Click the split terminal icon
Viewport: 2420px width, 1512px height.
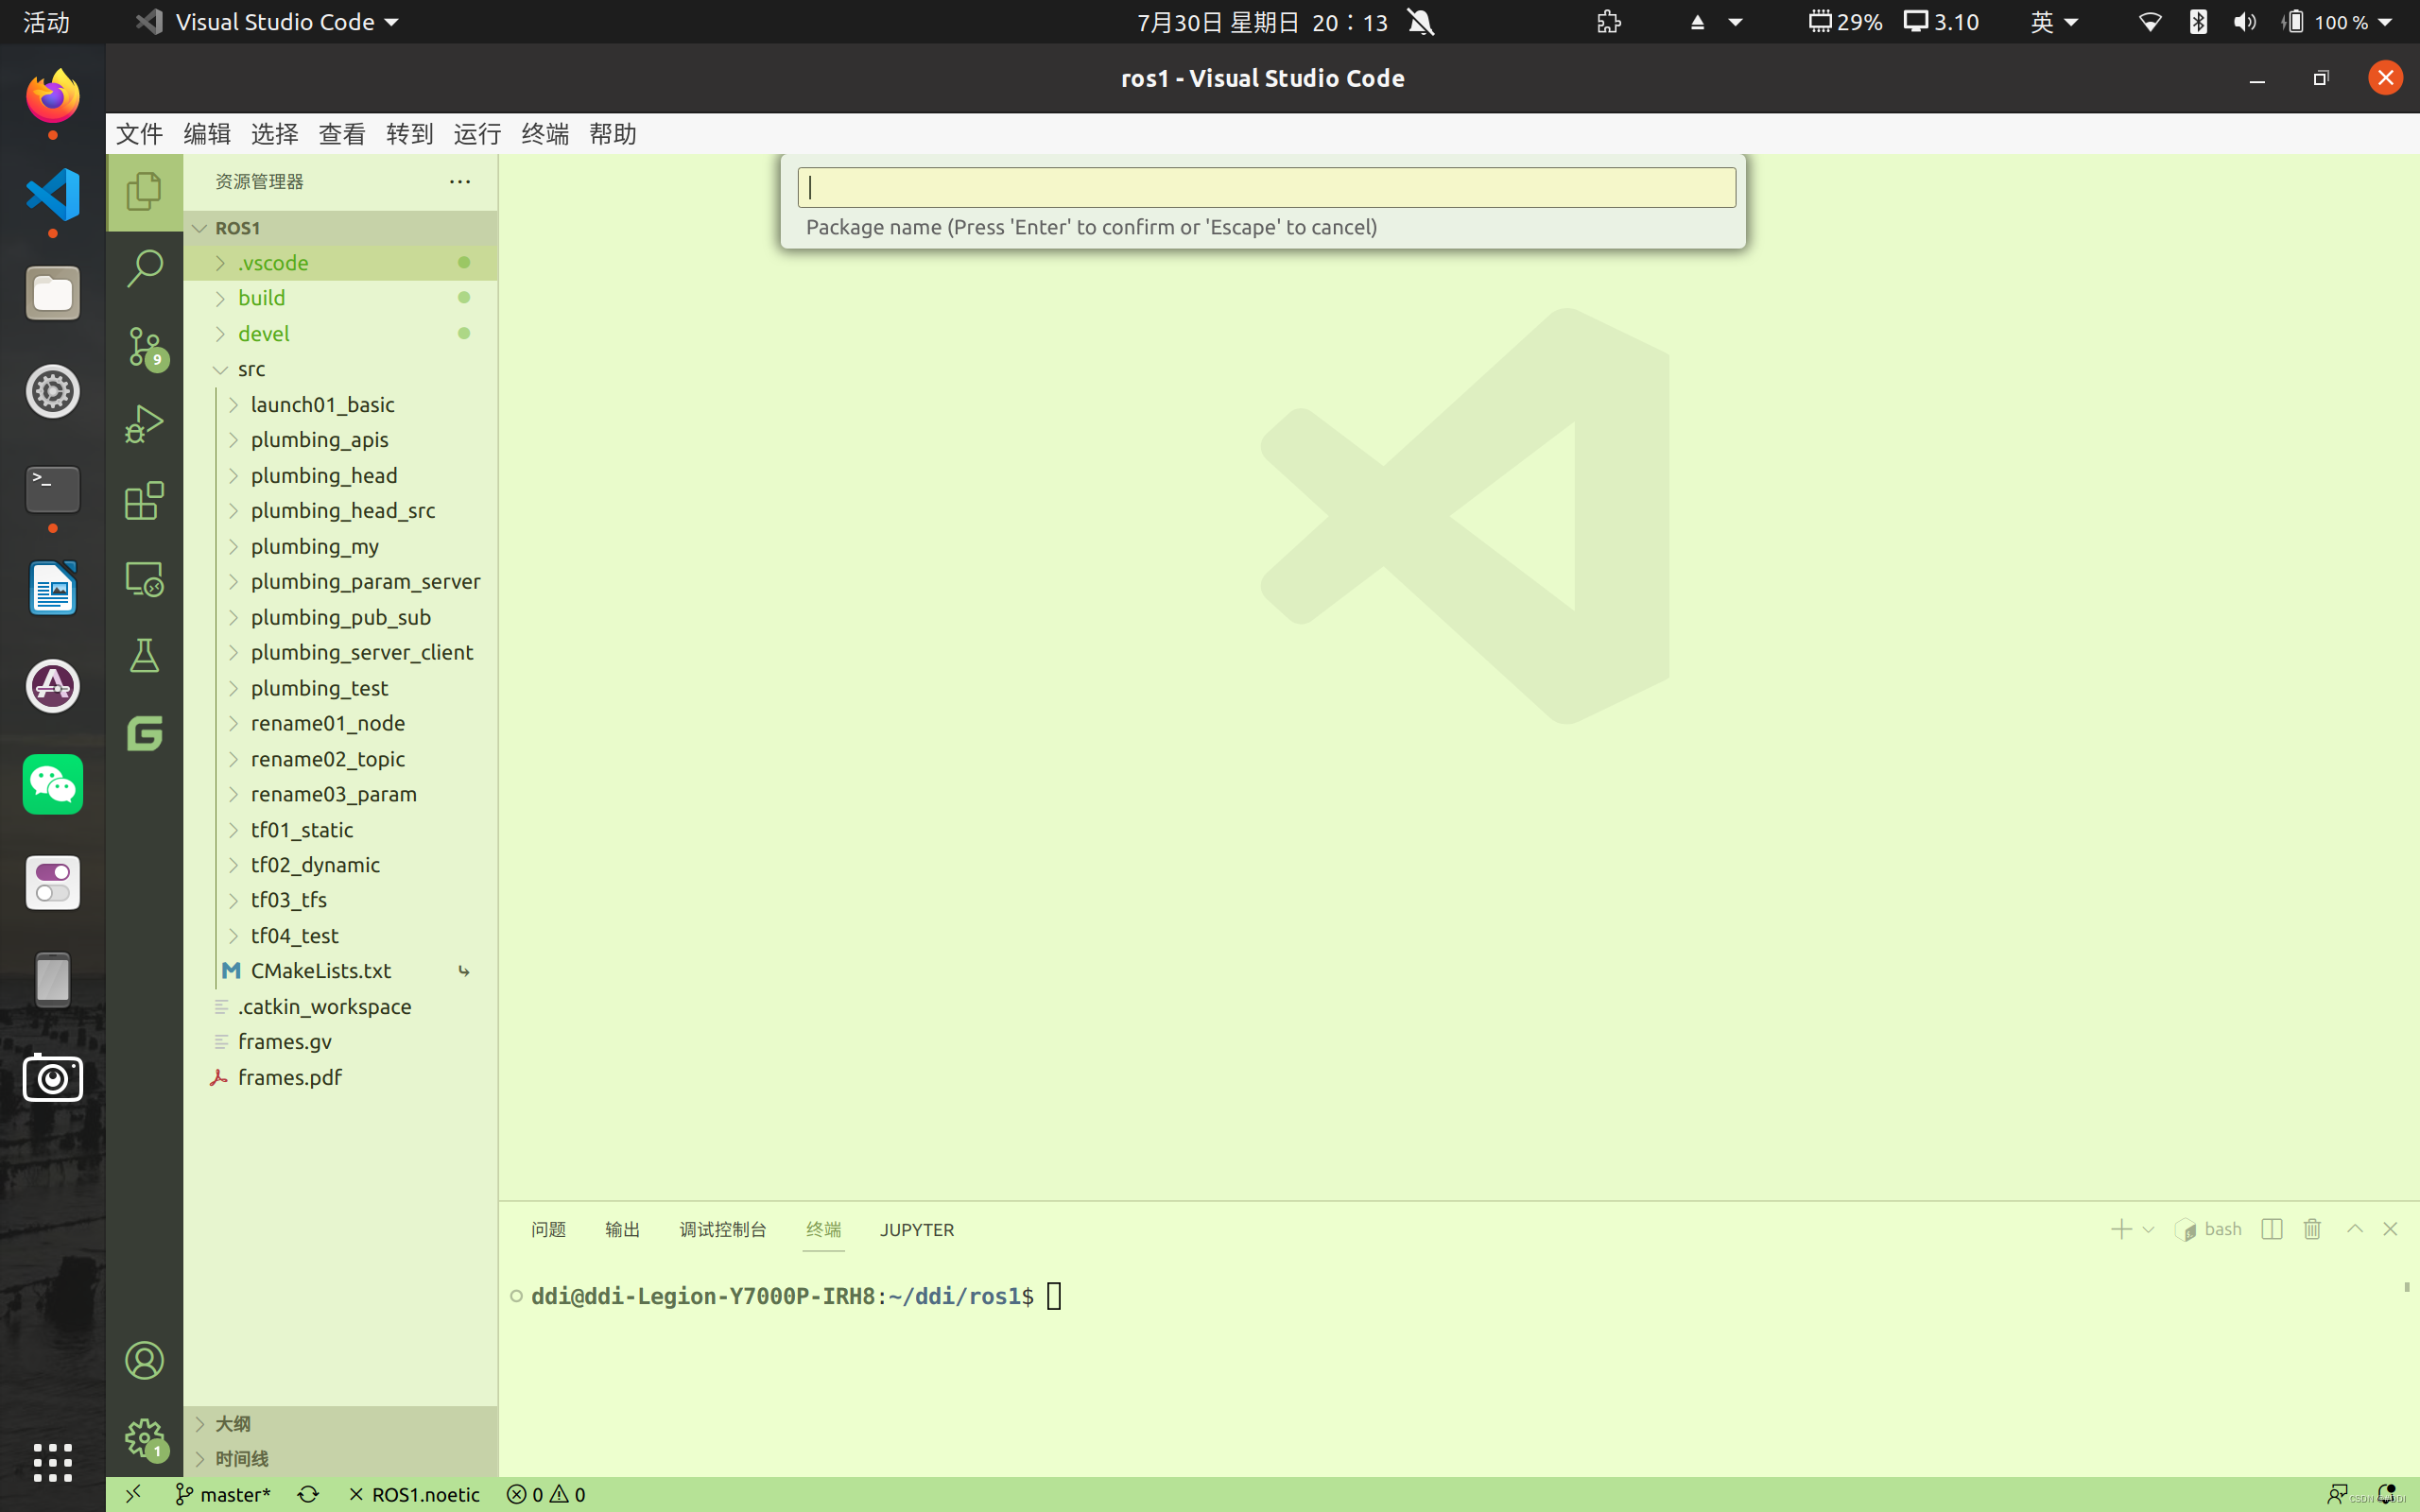point(2271,1229)
